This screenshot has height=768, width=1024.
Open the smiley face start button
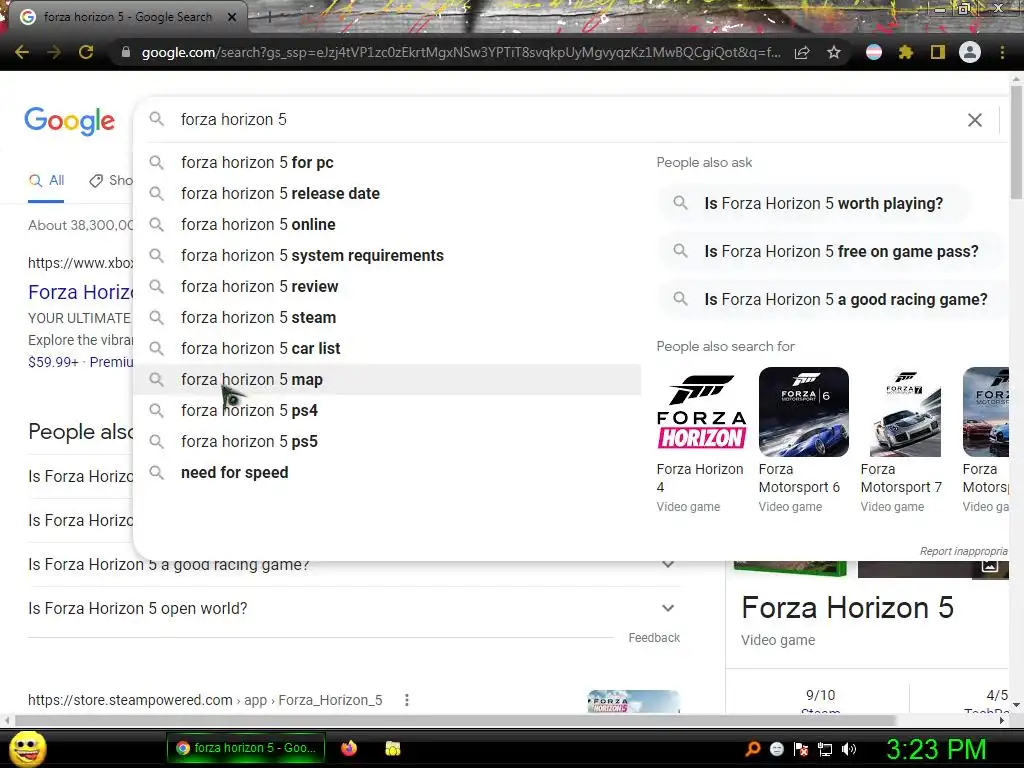tap(27, 749)
